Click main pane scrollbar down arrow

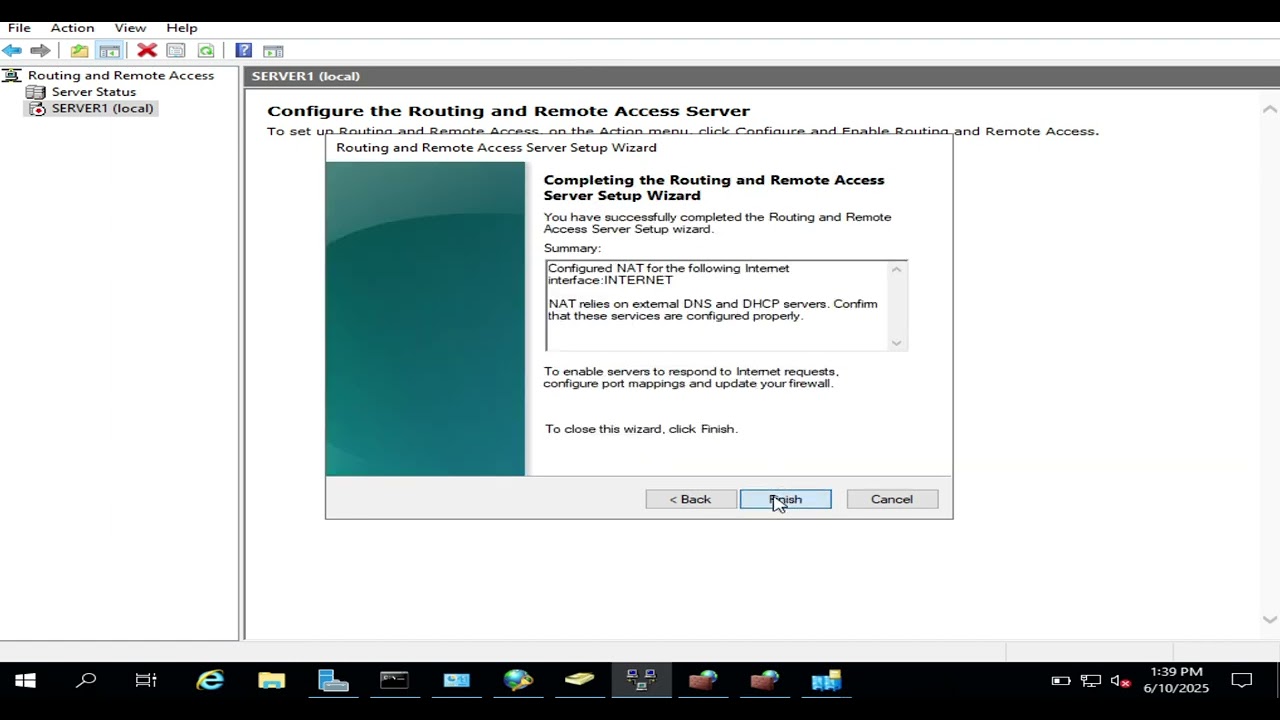tap(1270, 620)
